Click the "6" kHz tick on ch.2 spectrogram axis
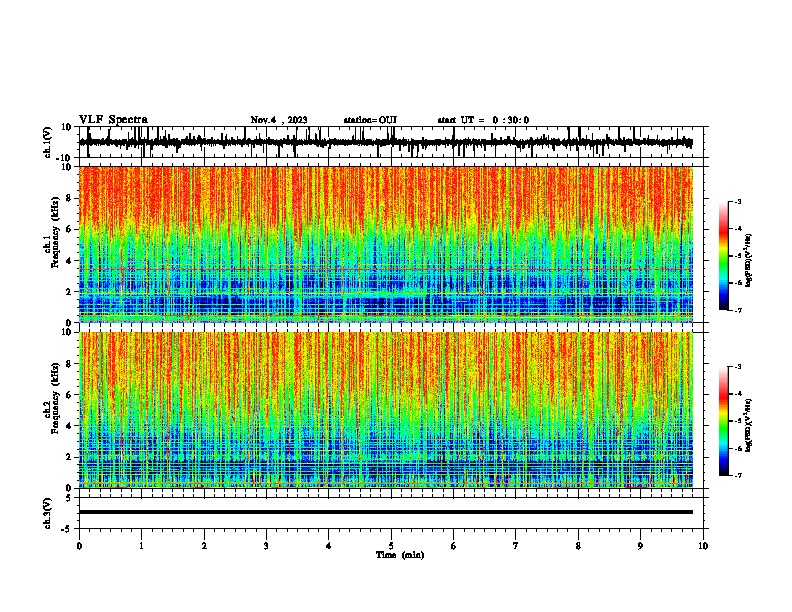 pyautogui.click(x=70, y=395)
